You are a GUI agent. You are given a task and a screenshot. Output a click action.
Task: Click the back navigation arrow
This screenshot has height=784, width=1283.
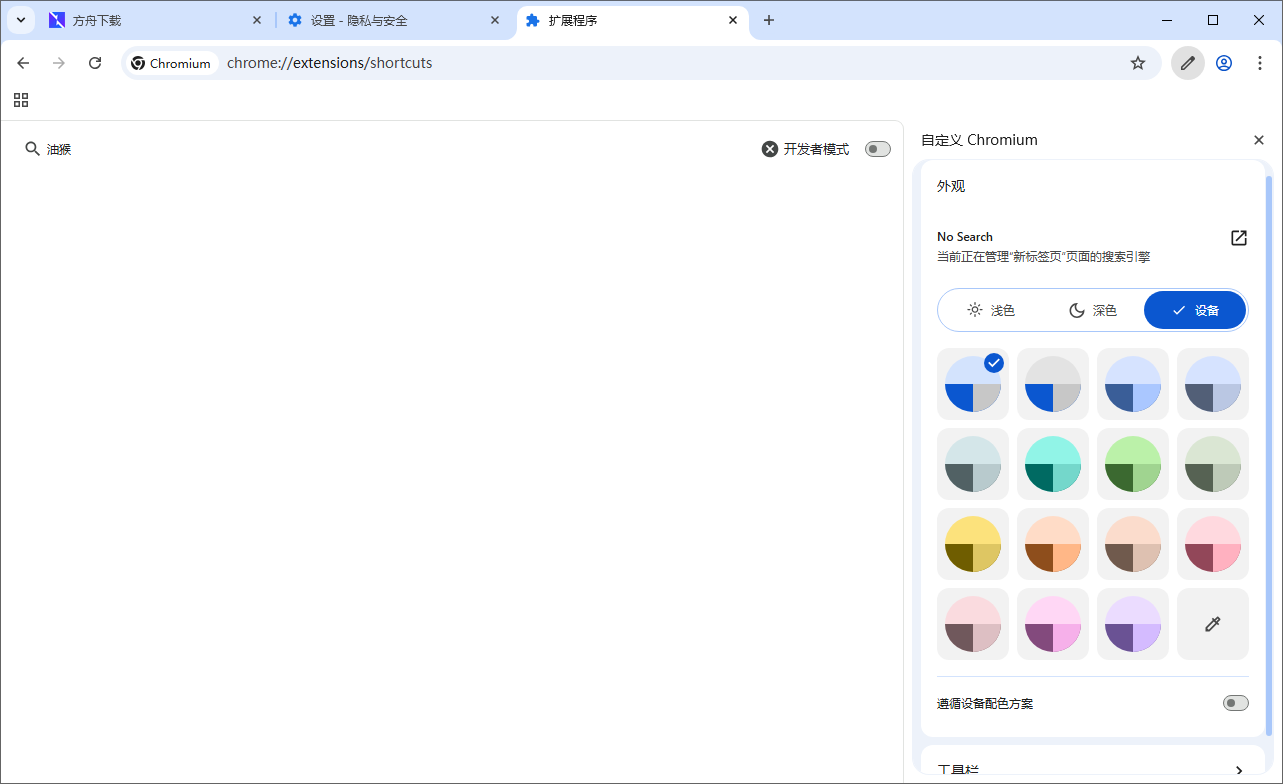coord(23,62)
